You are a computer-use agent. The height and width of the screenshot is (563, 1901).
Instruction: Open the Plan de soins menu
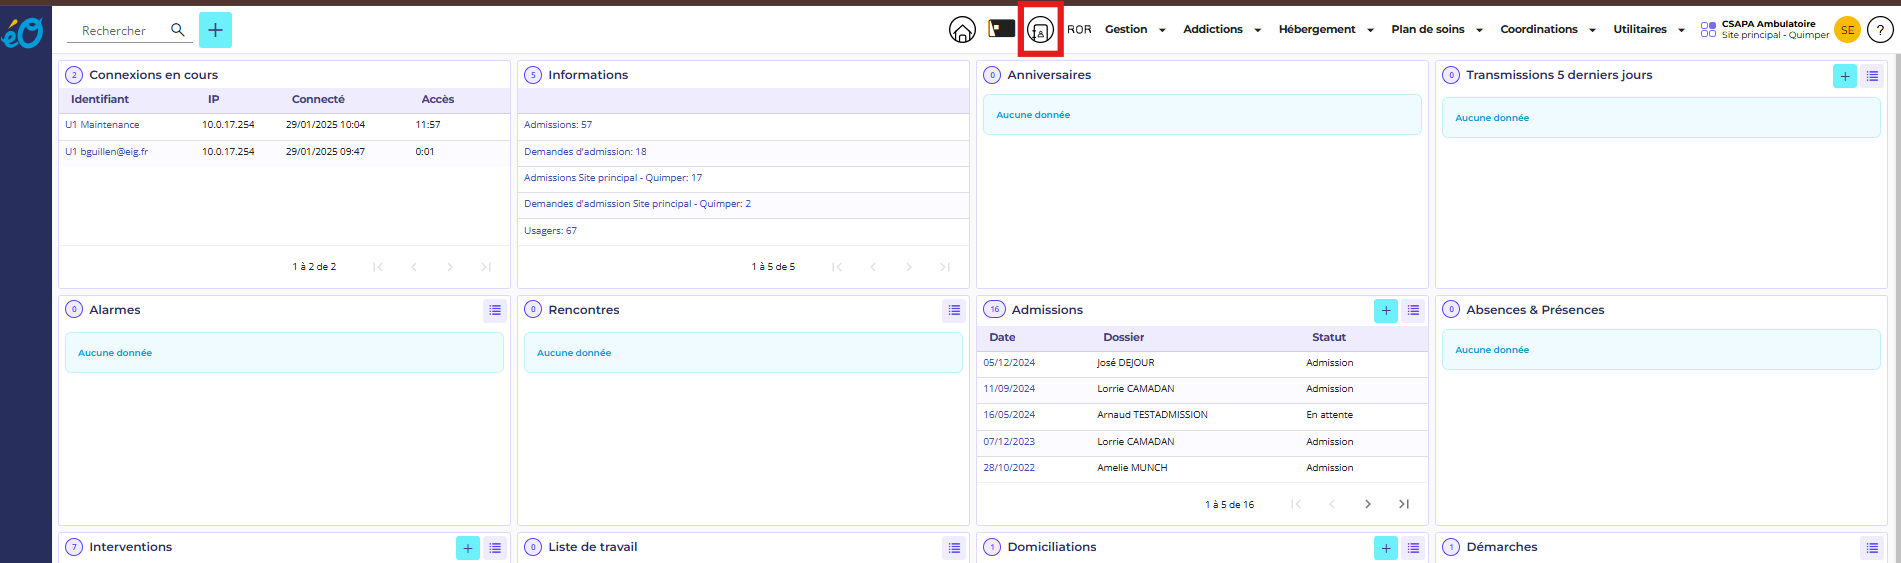point(1436,30)
